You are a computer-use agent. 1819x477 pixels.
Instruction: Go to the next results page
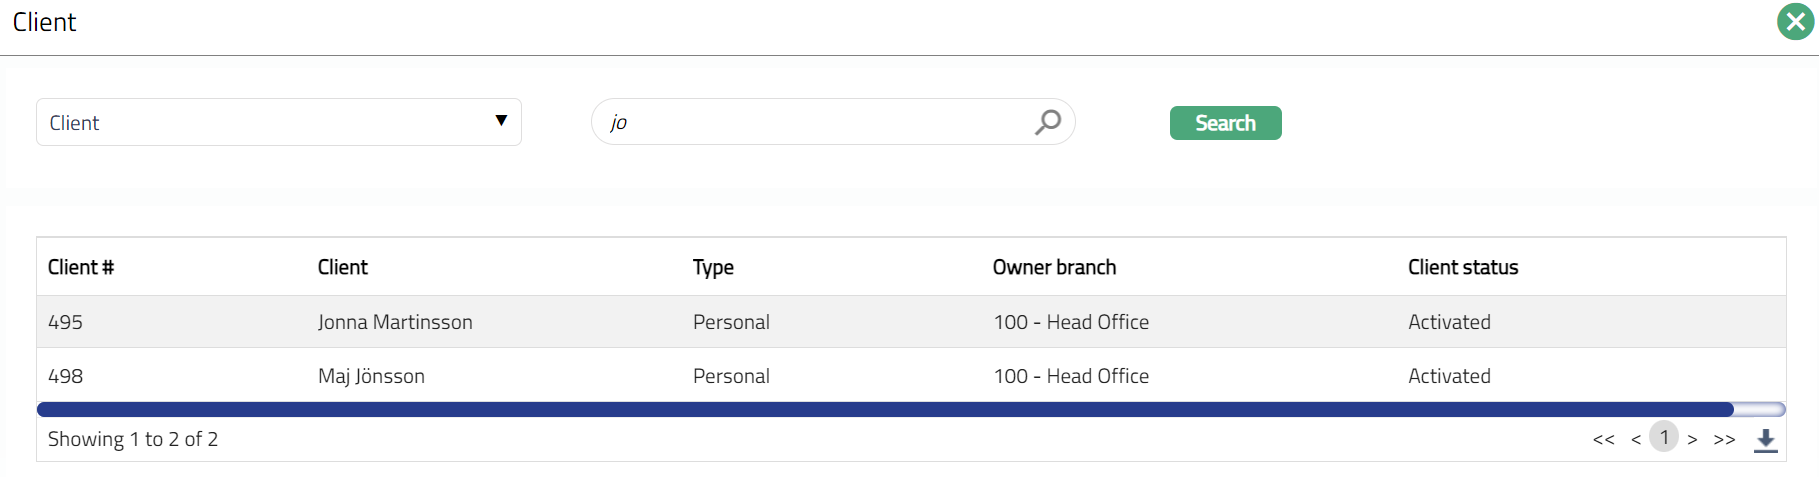pyautogui.click(x=1692, y=440)
